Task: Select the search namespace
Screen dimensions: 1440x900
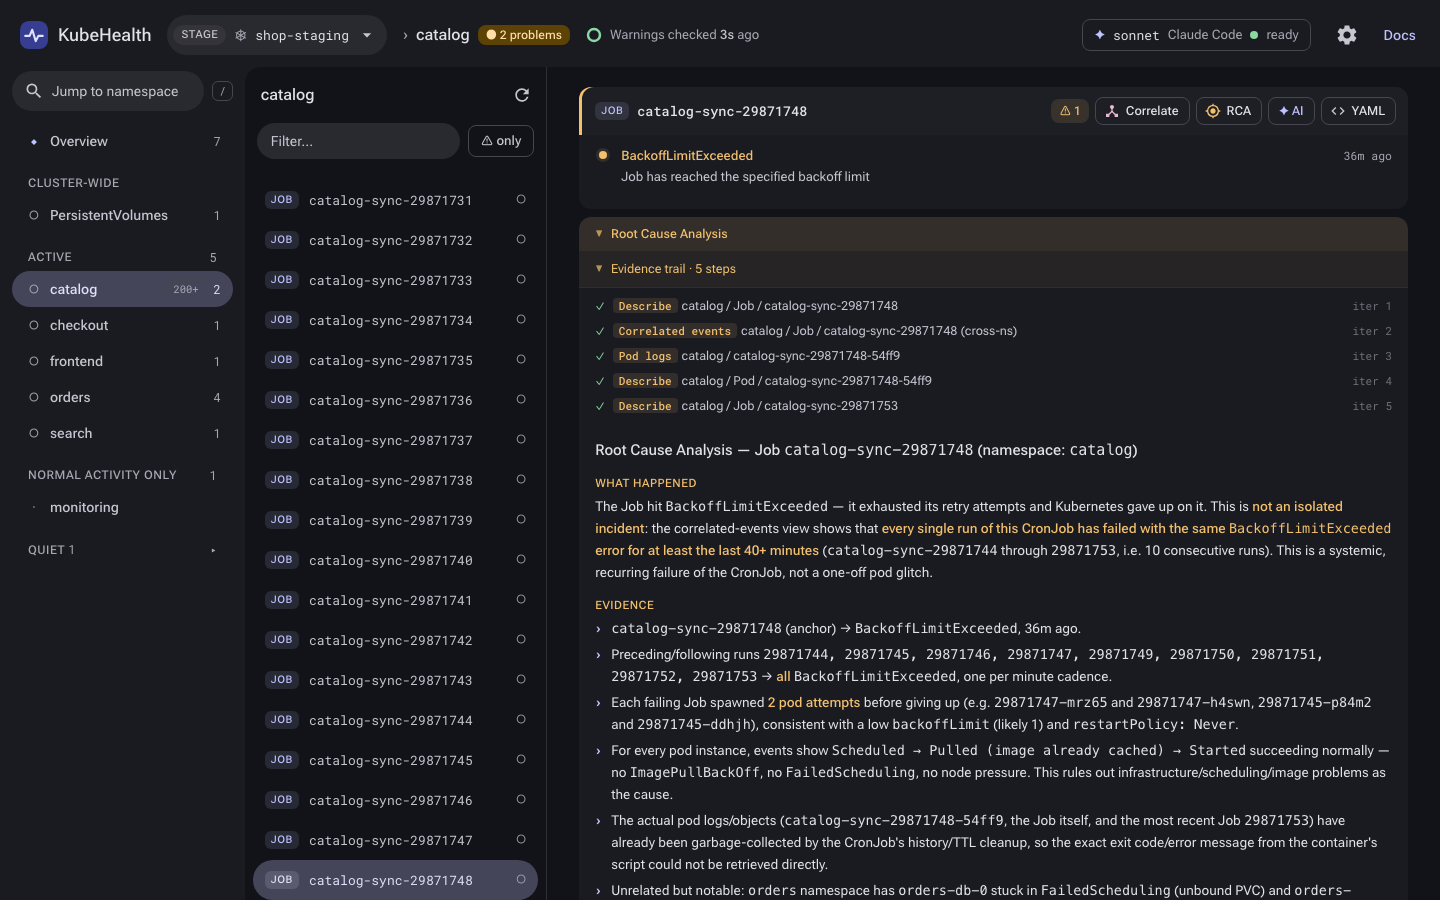Action: [122, 434]
